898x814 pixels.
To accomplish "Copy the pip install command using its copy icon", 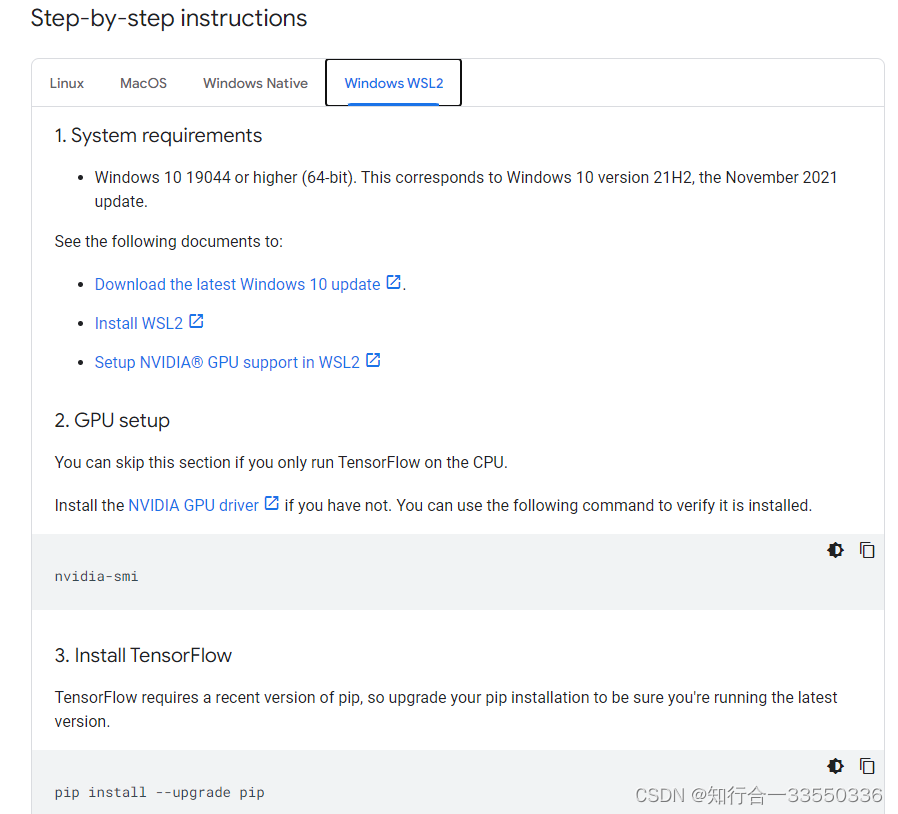I will 867,766.
